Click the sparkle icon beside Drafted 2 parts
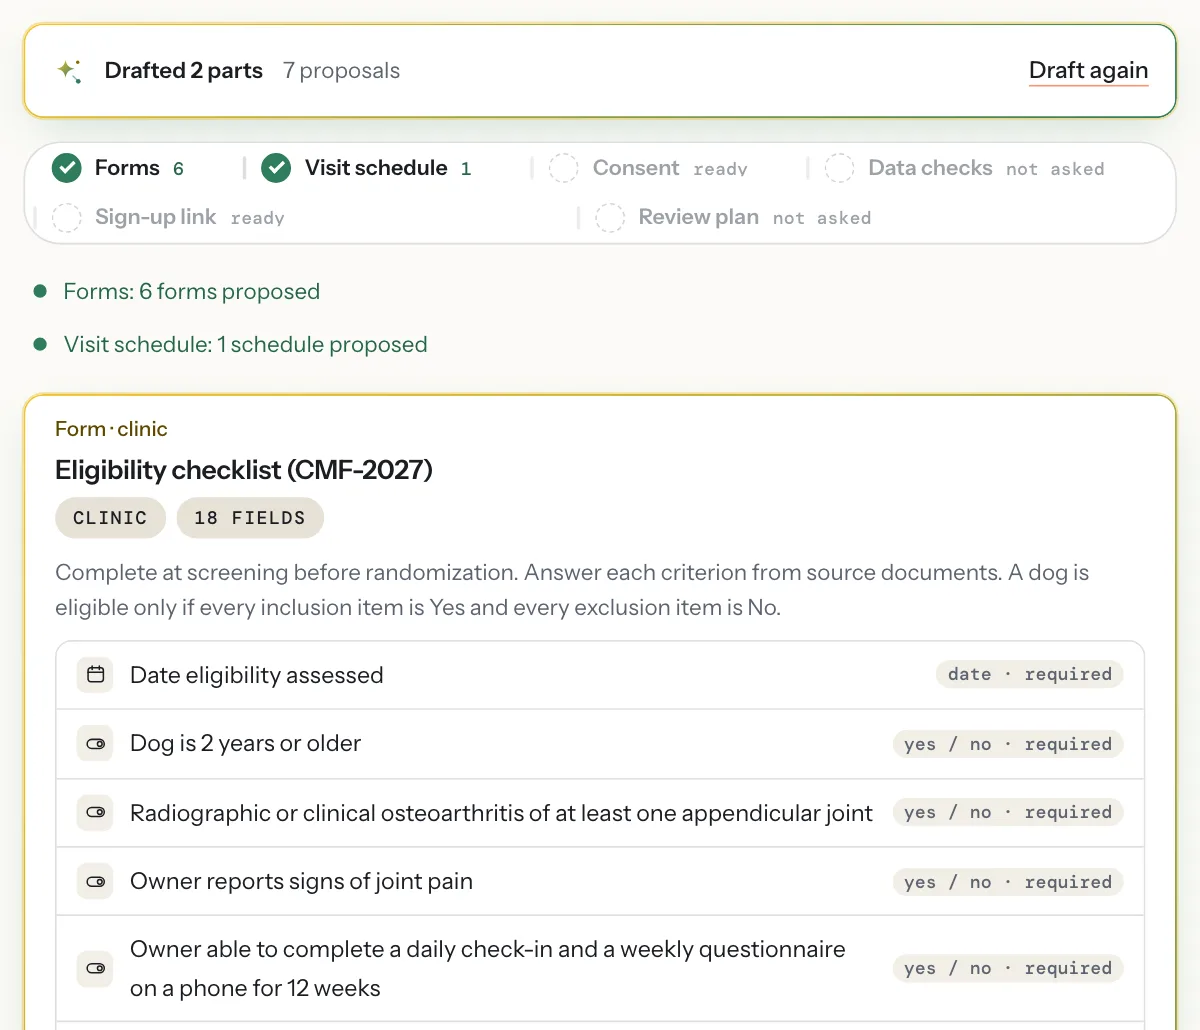 click(69, 71)
